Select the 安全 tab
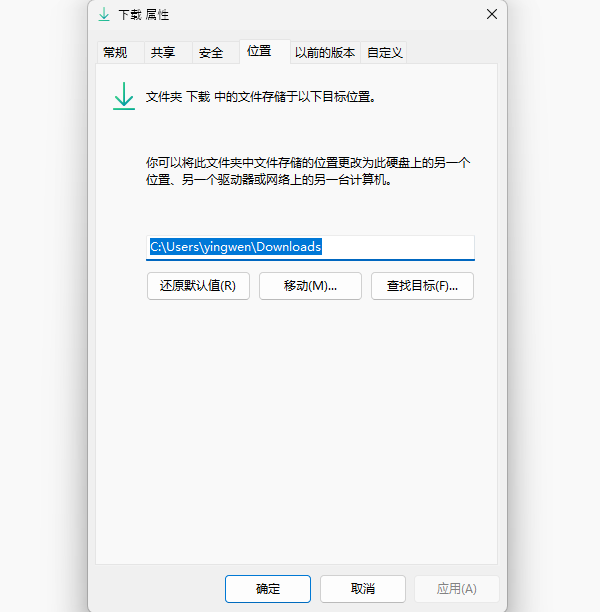 coord(211,52)
